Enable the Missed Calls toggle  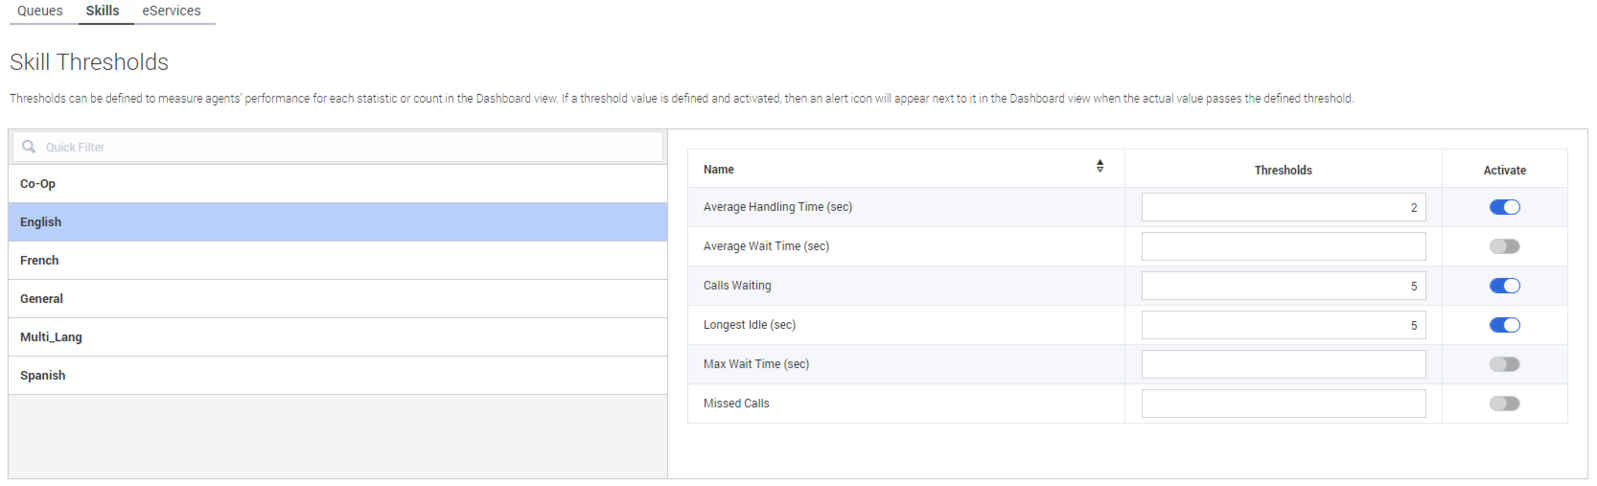tap(1504, 404)
